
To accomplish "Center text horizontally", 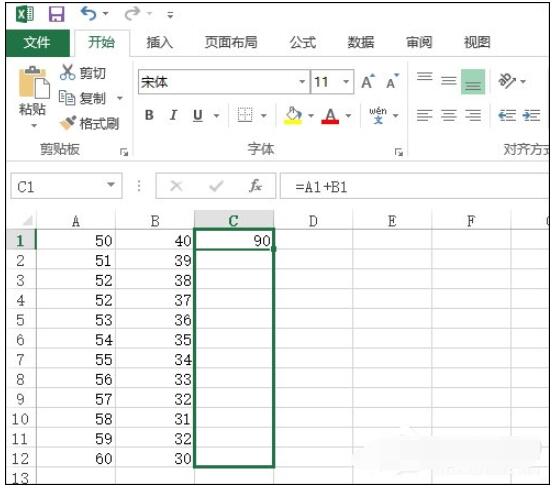I will click(449, 115).
